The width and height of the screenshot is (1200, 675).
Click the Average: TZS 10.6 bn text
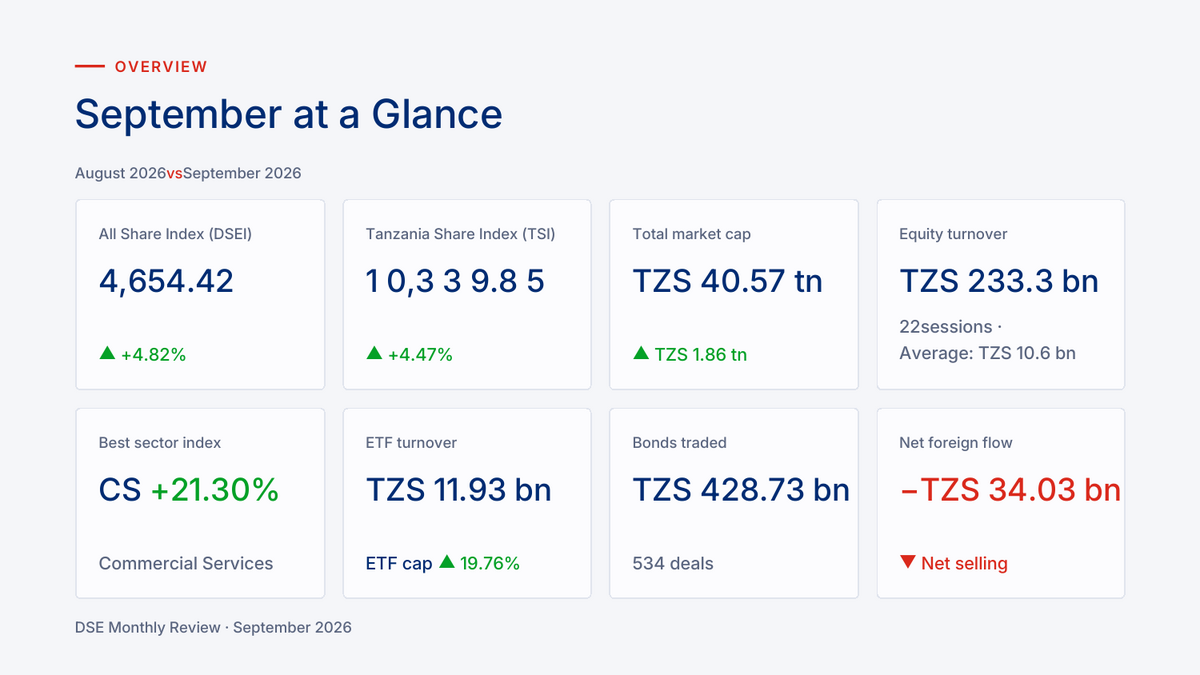point(988,353)
